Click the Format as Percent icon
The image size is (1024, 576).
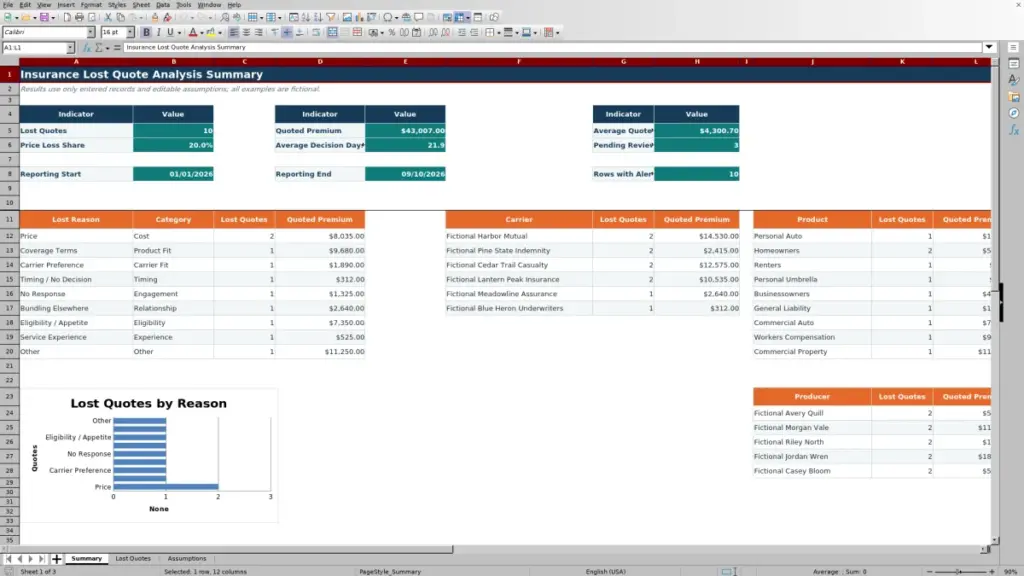pos(392,33)
